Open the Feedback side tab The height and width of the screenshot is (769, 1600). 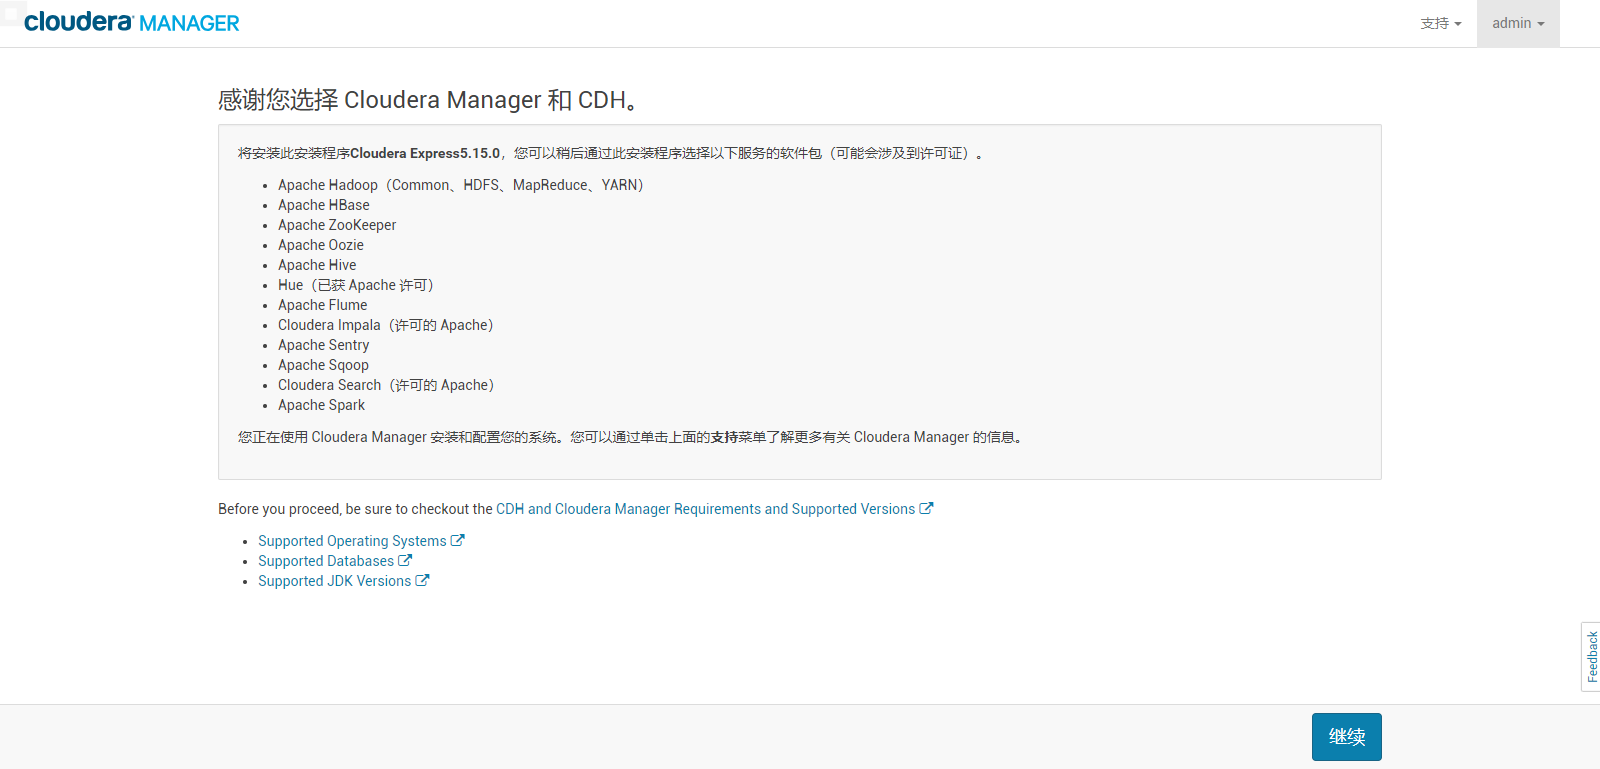1591,657
